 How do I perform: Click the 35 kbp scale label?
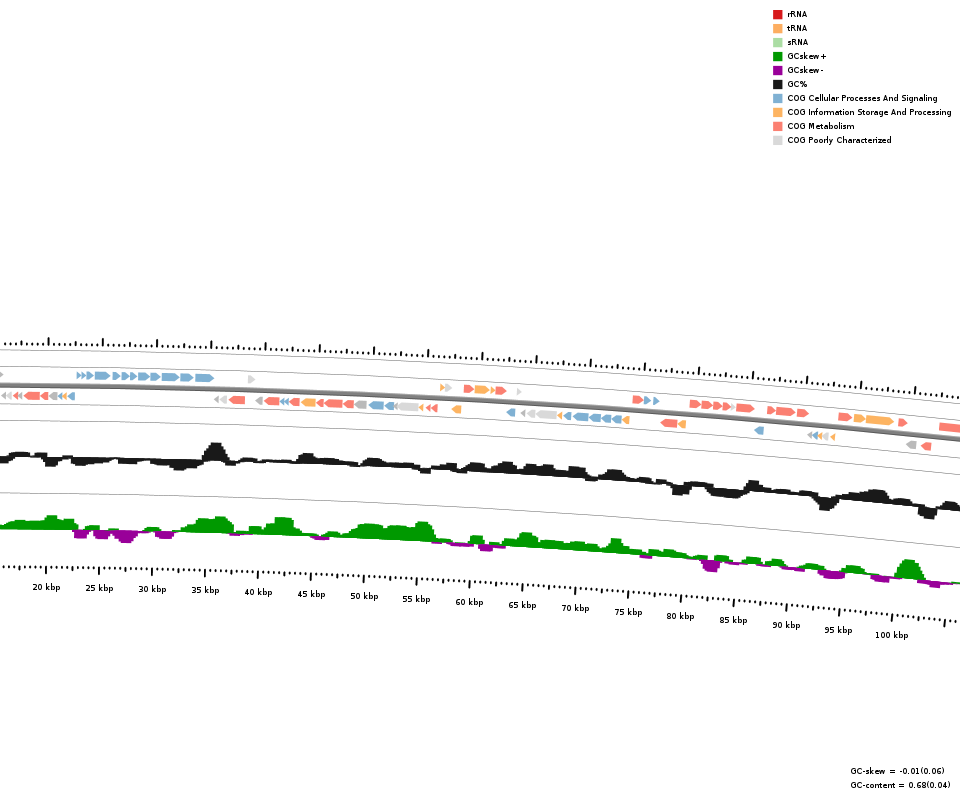[205, 590]
